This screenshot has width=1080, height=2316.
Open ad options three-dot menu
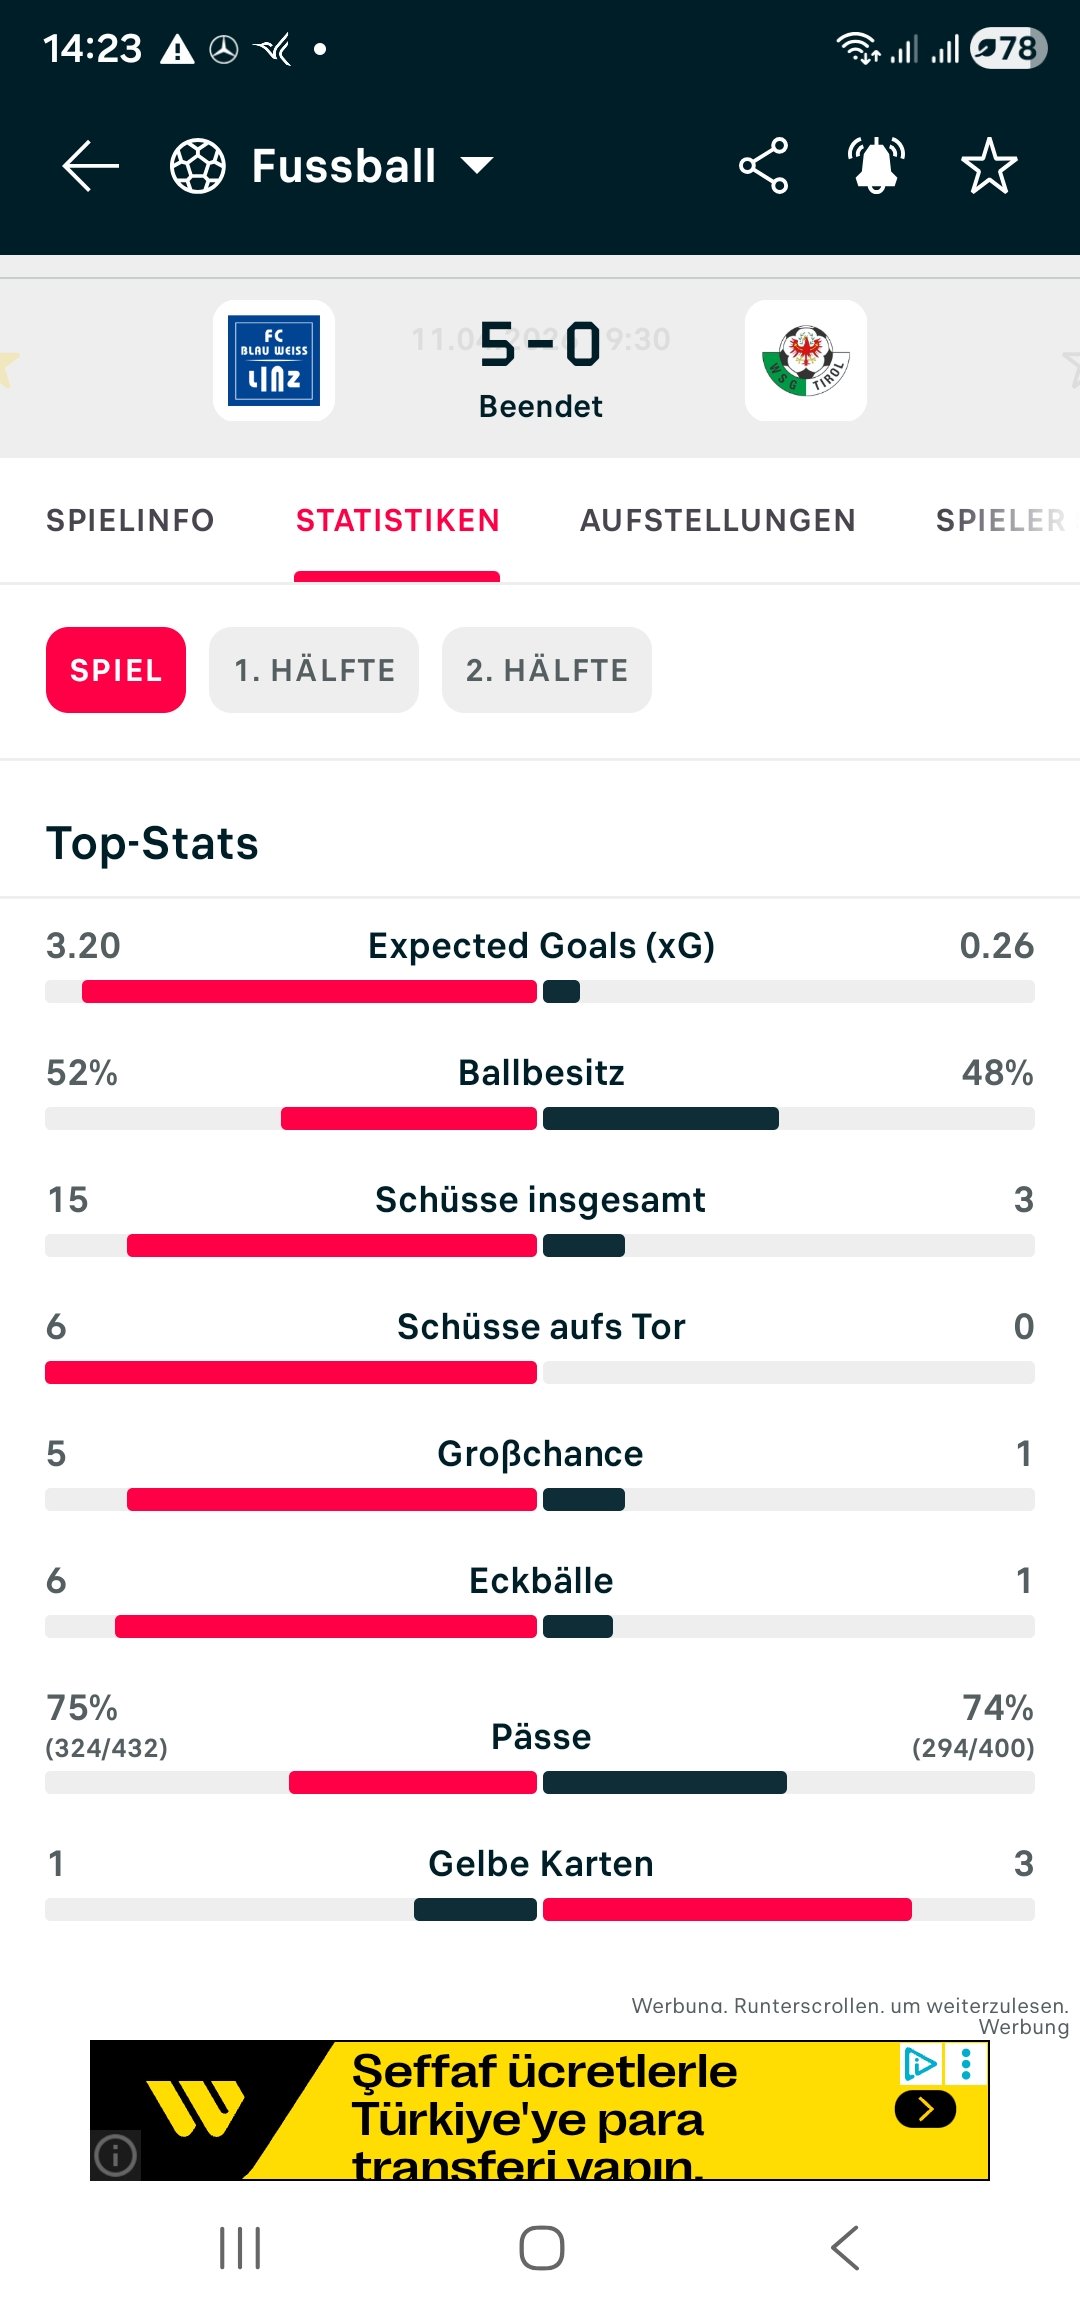pos(966,2064)
